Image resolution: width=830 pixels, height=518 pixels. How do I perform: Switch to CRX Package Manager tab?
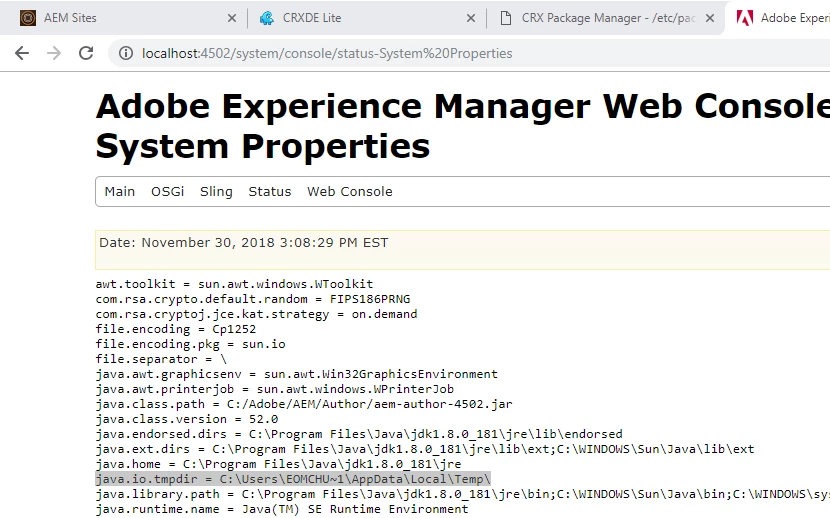point(605,18)
